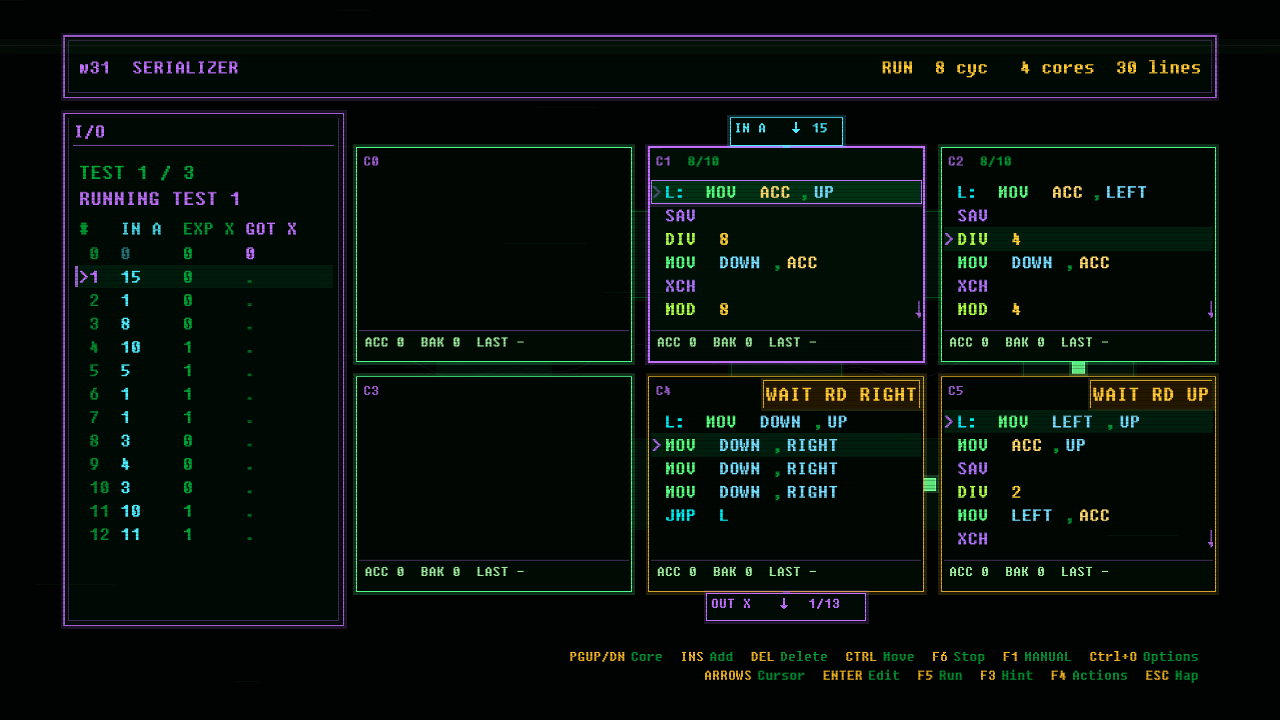Click C1 8/10 line counter
This screenshot has height=720, width=1280.
coord(703,161)
